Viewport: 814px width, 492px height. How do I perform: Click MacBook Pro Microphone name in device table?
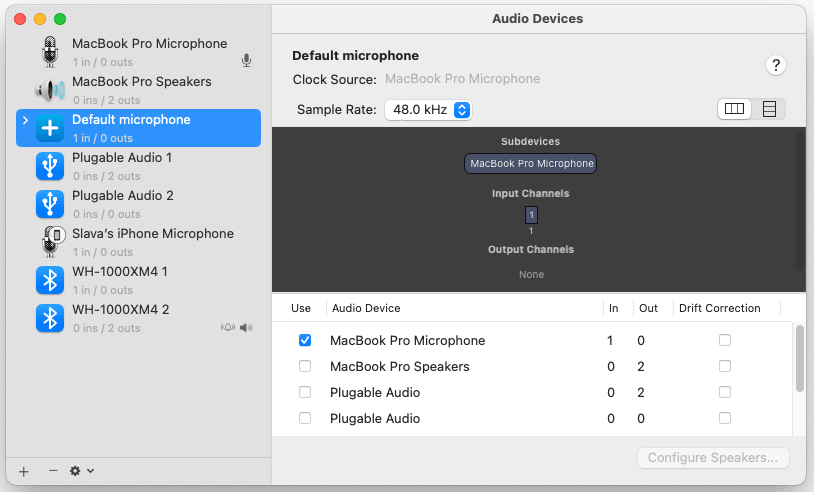point(408,340)
